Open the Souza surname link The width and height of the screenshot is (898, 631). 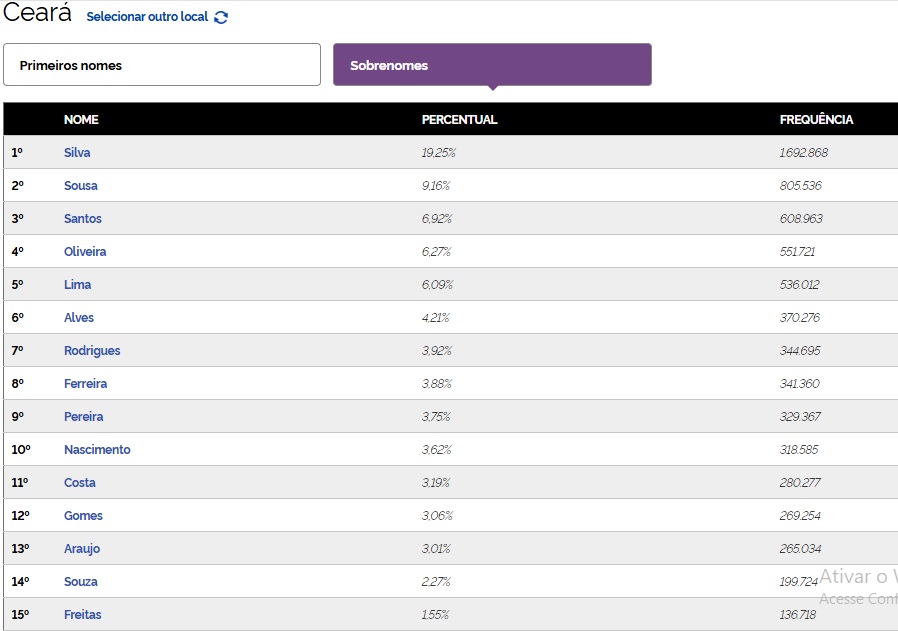pyautogui.click(x=81, y=582)
